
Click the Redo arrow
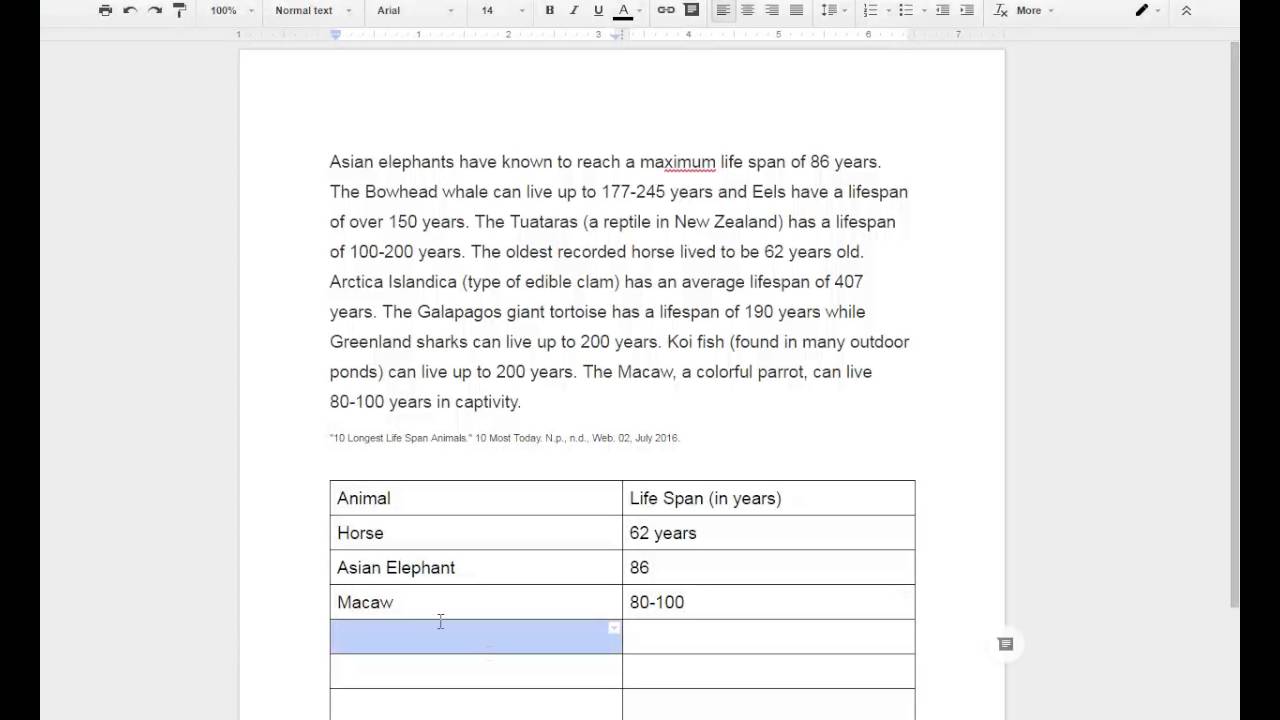coord(155,10)
